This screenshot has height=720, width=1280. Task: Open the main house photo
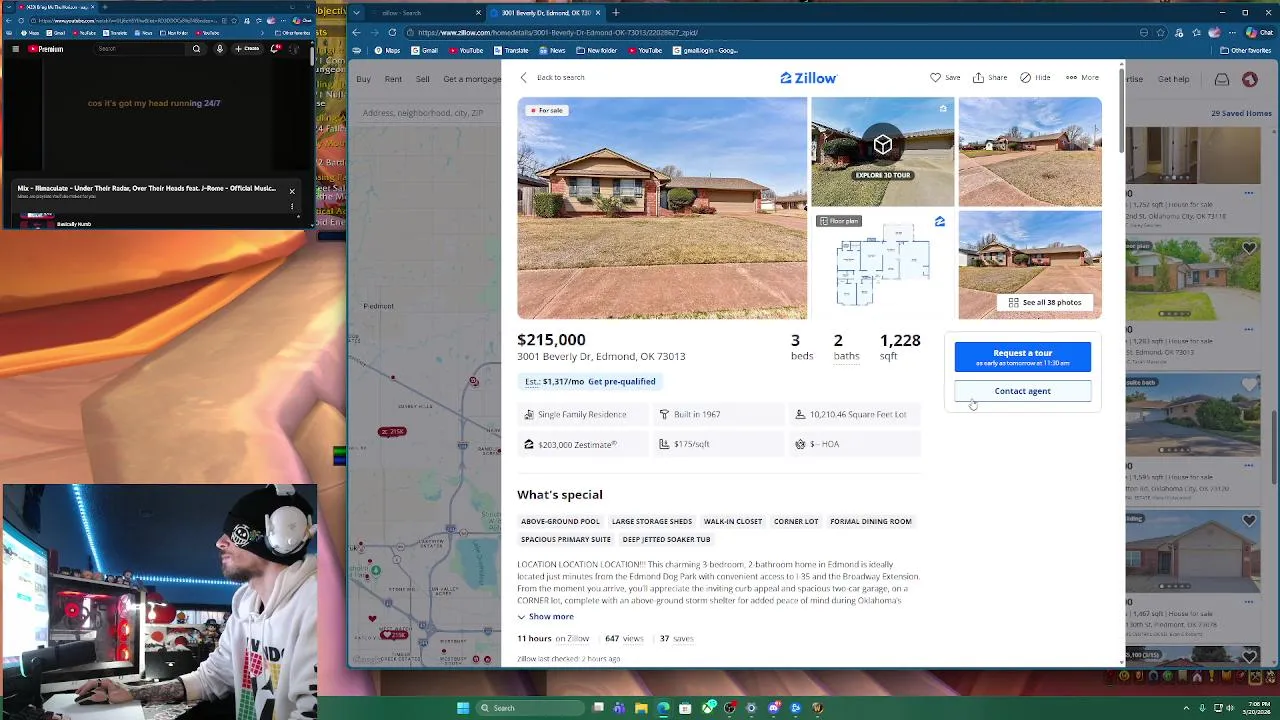coord(662,208)
